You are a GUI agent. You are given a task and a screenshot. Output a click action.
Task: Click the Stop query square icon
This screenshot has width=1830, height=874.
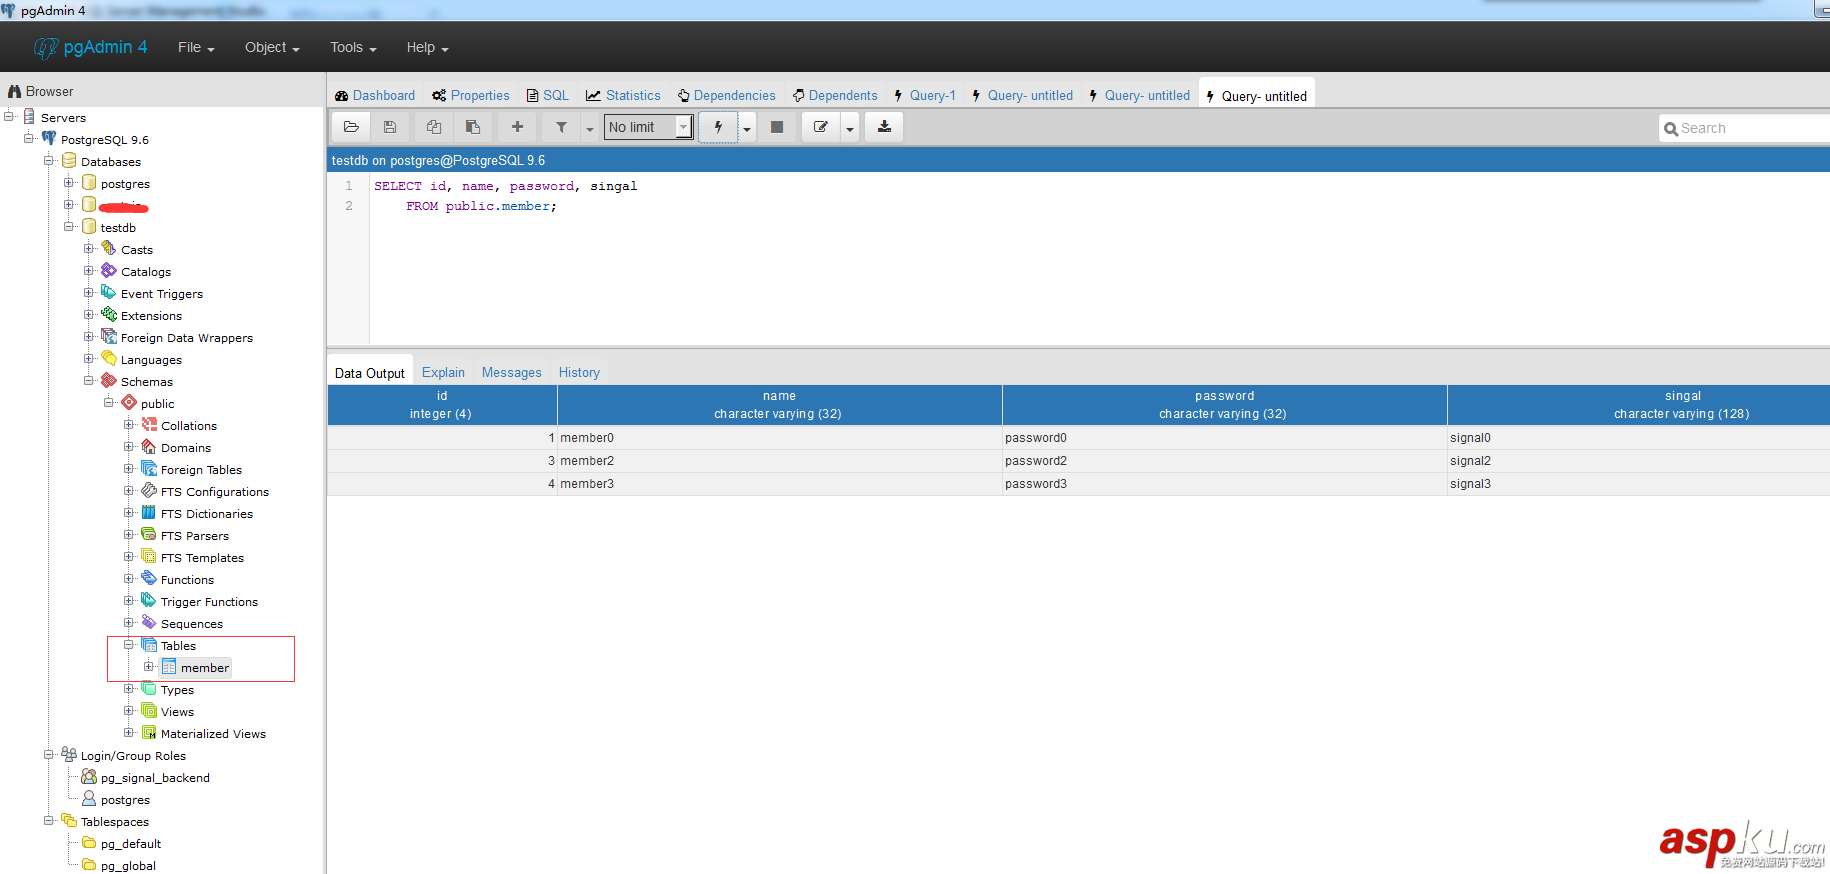click(777, 127)
